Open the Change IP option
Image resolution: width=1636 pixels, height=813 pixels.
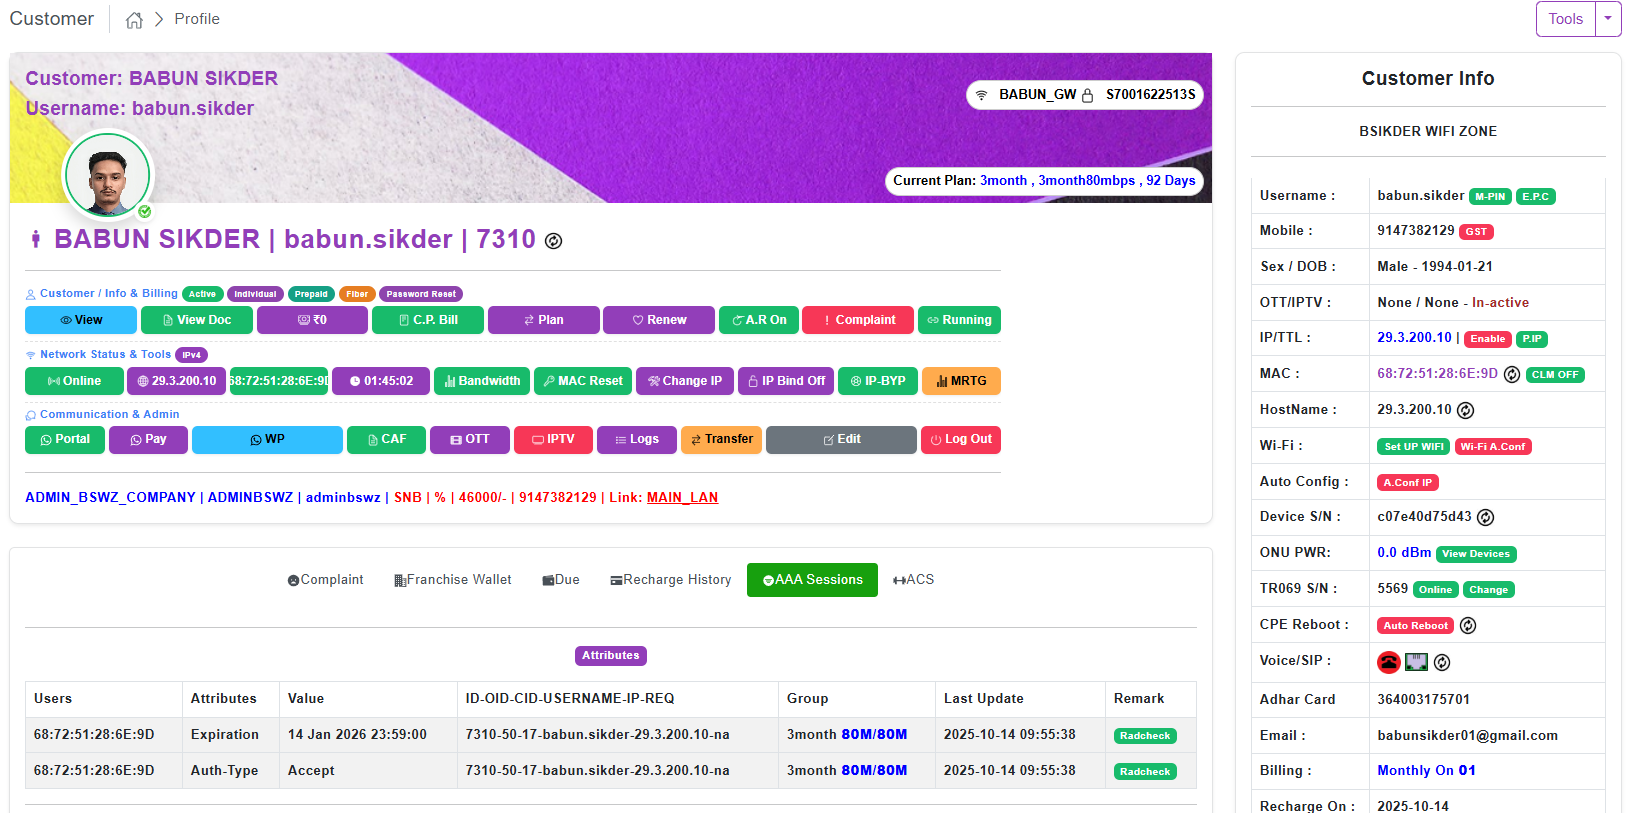click(684, 381)
